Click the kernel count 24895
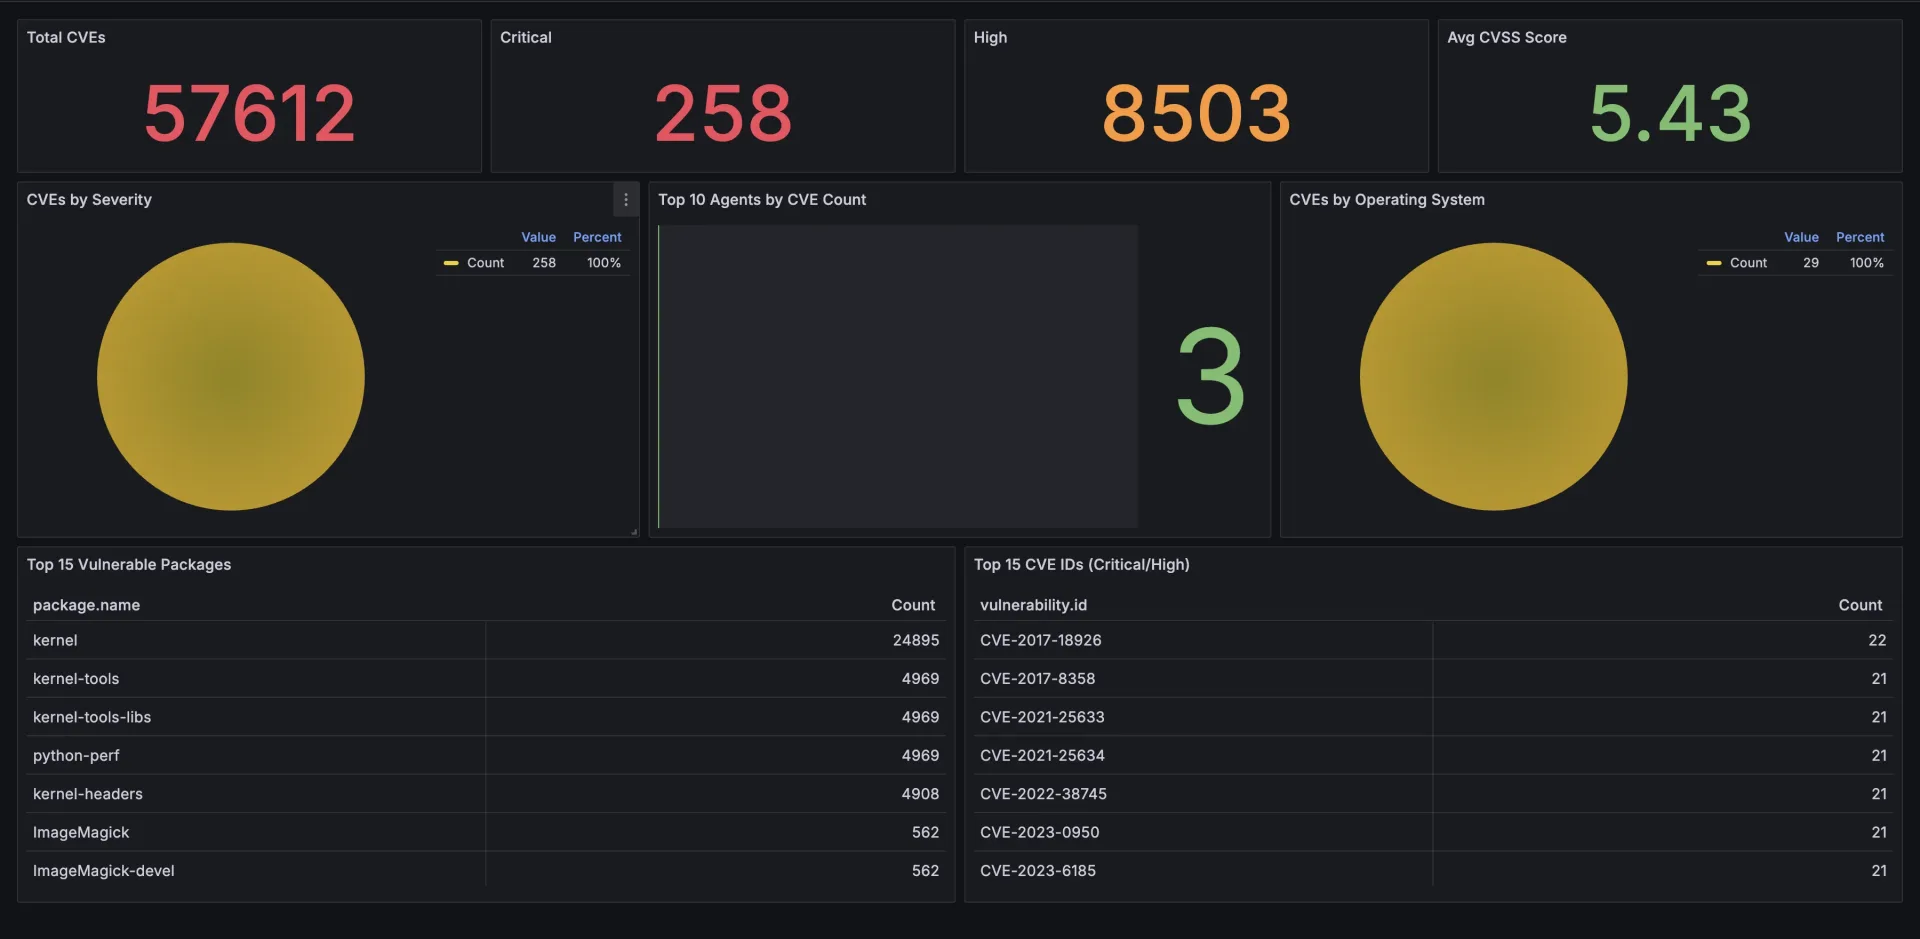The height and width of the screenshot is (939, 1920). [x=916, y=640]
